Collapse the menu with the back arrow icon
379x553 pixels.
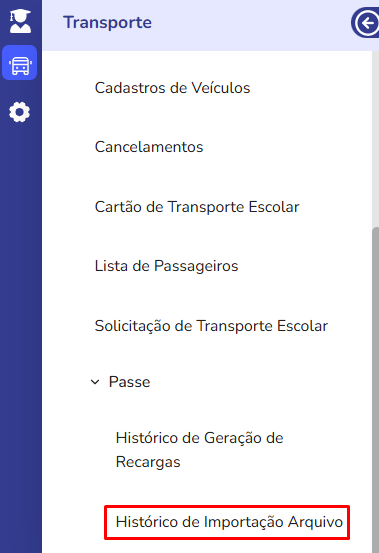(367, 23)
